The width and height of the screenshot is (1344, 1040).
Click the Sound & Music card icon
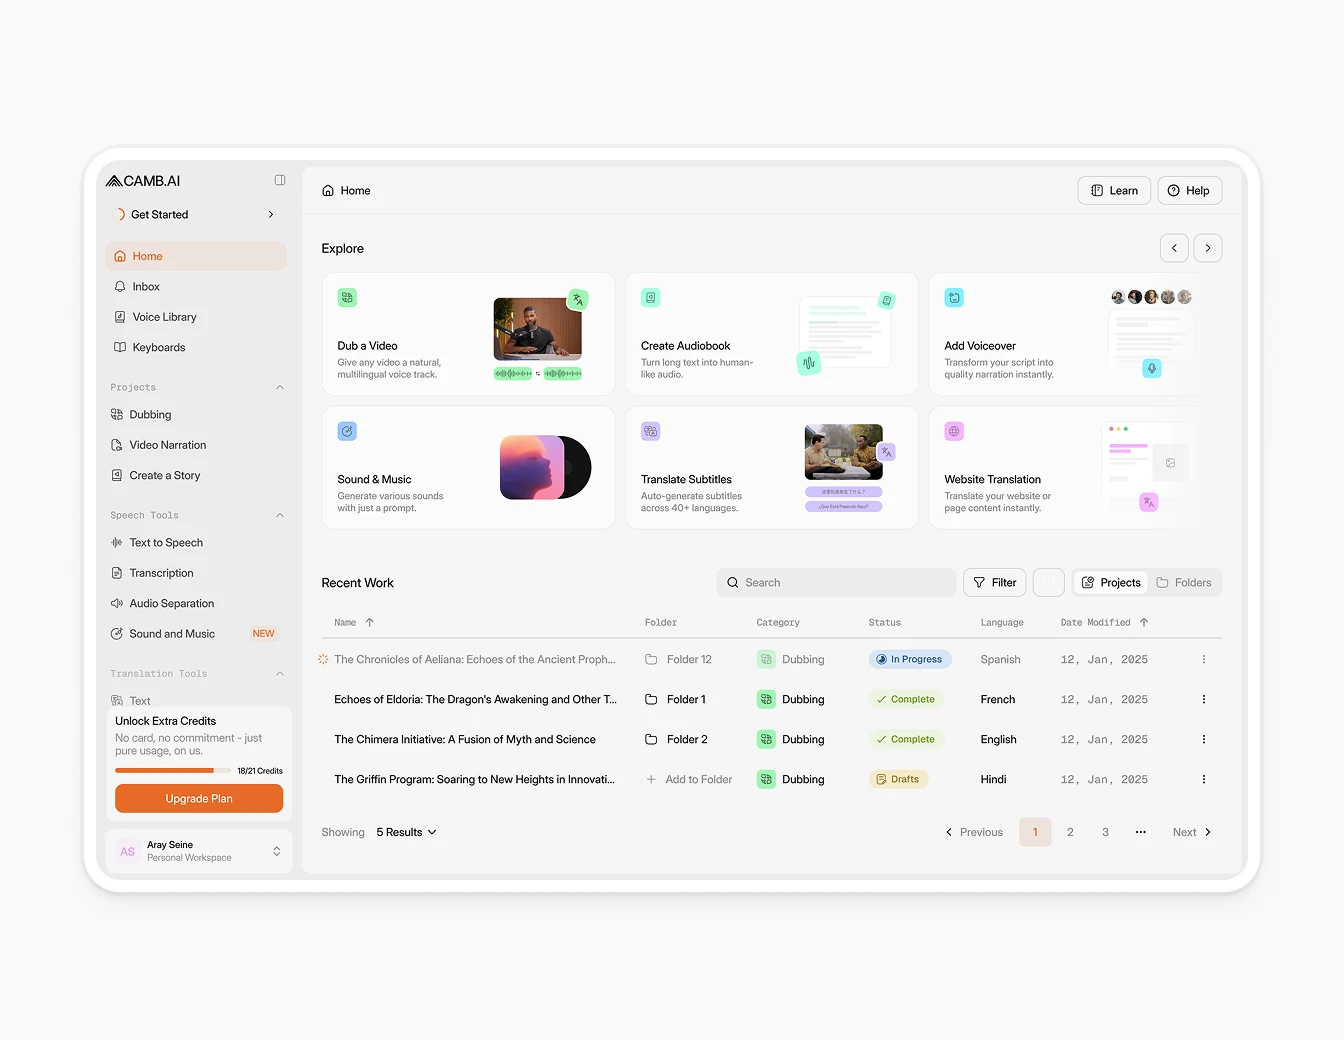coord(347,432)
